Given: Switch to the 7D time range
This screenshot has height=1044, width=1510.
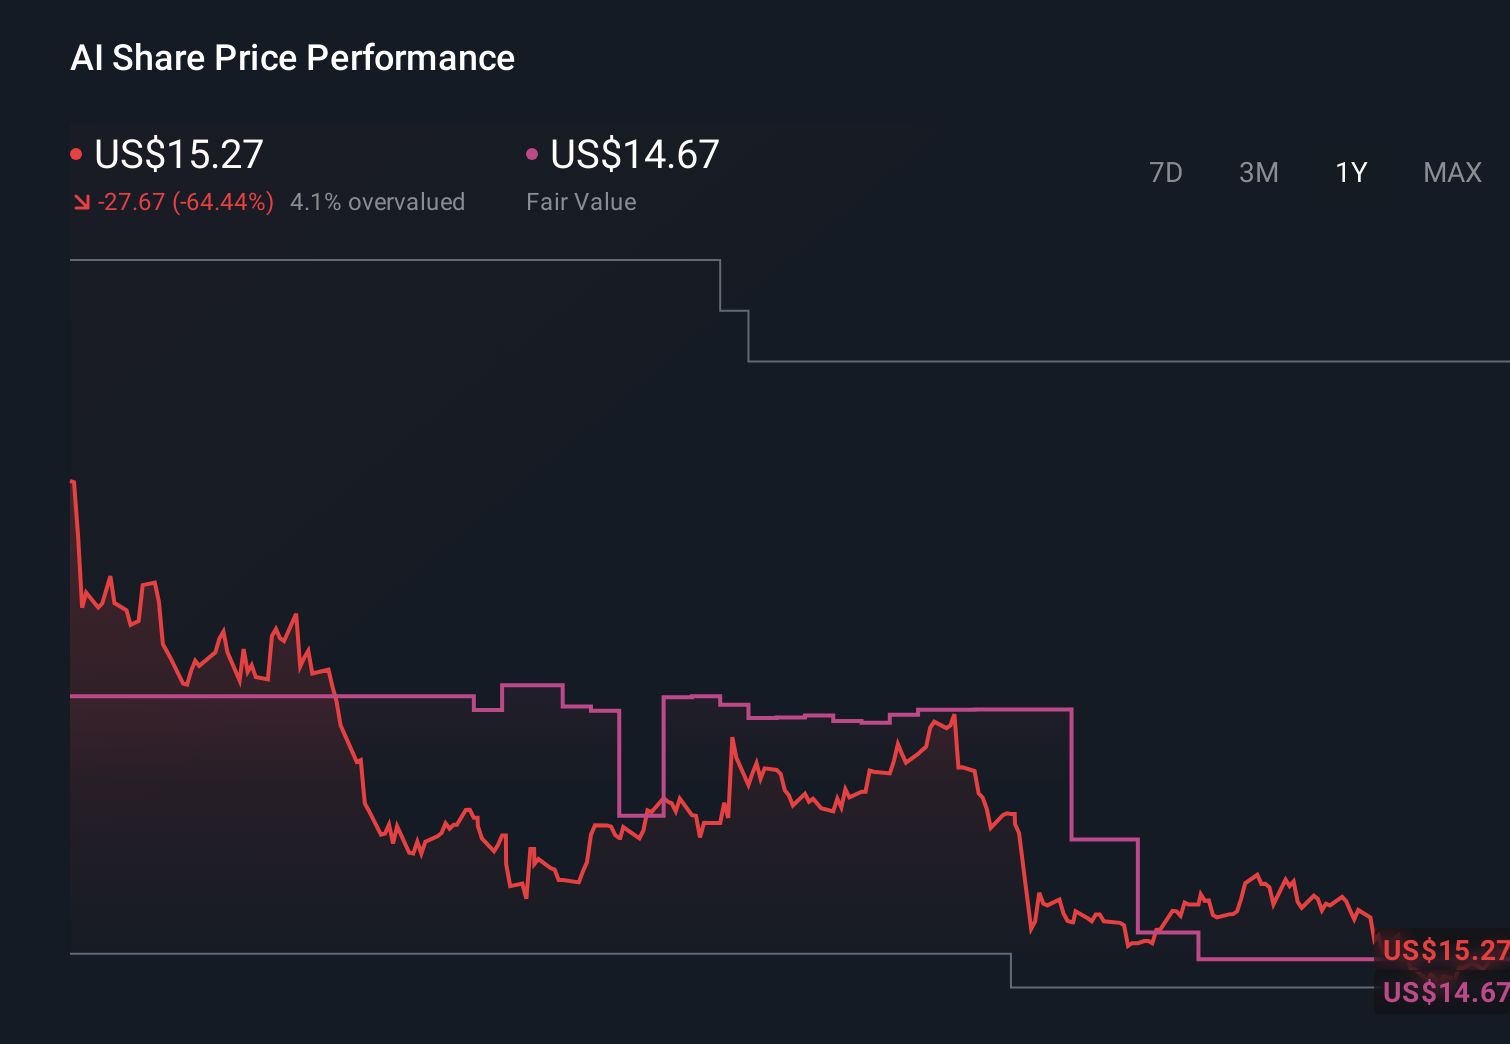Looking at the screenshot, I should 1166,172.
